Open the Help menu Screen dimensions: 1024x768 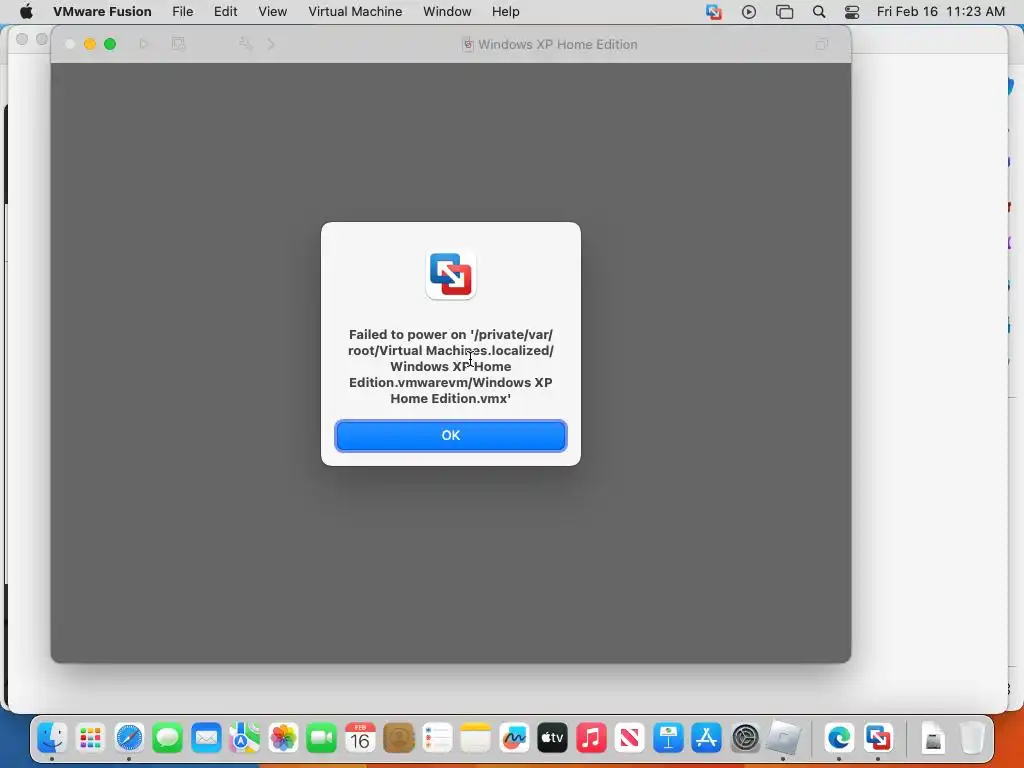pos(505,12)
